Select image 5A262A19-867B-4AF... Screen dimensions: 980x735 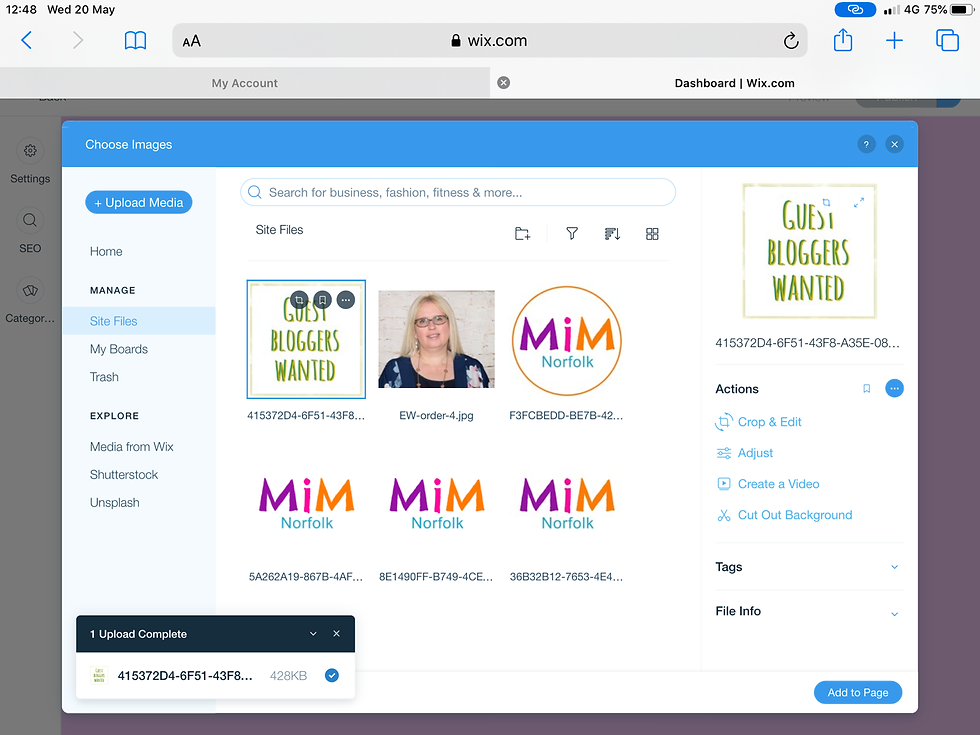pos(306,503)
